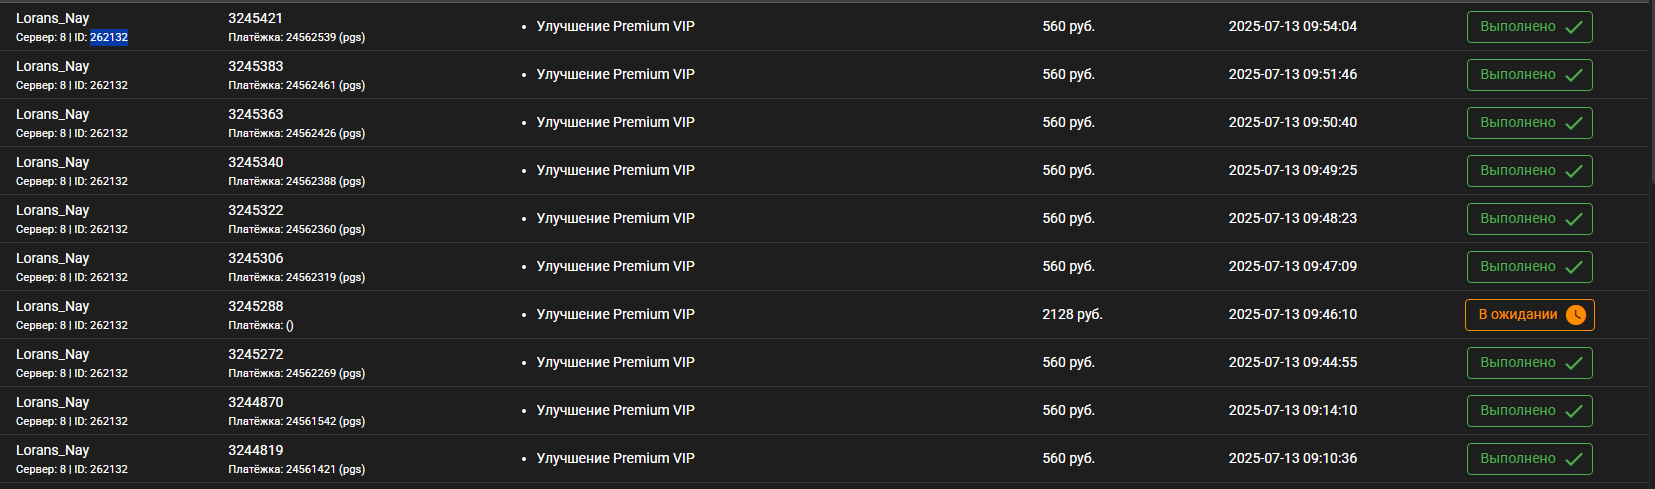Click payment ID 24561542 (pgs)

[325, 421]
